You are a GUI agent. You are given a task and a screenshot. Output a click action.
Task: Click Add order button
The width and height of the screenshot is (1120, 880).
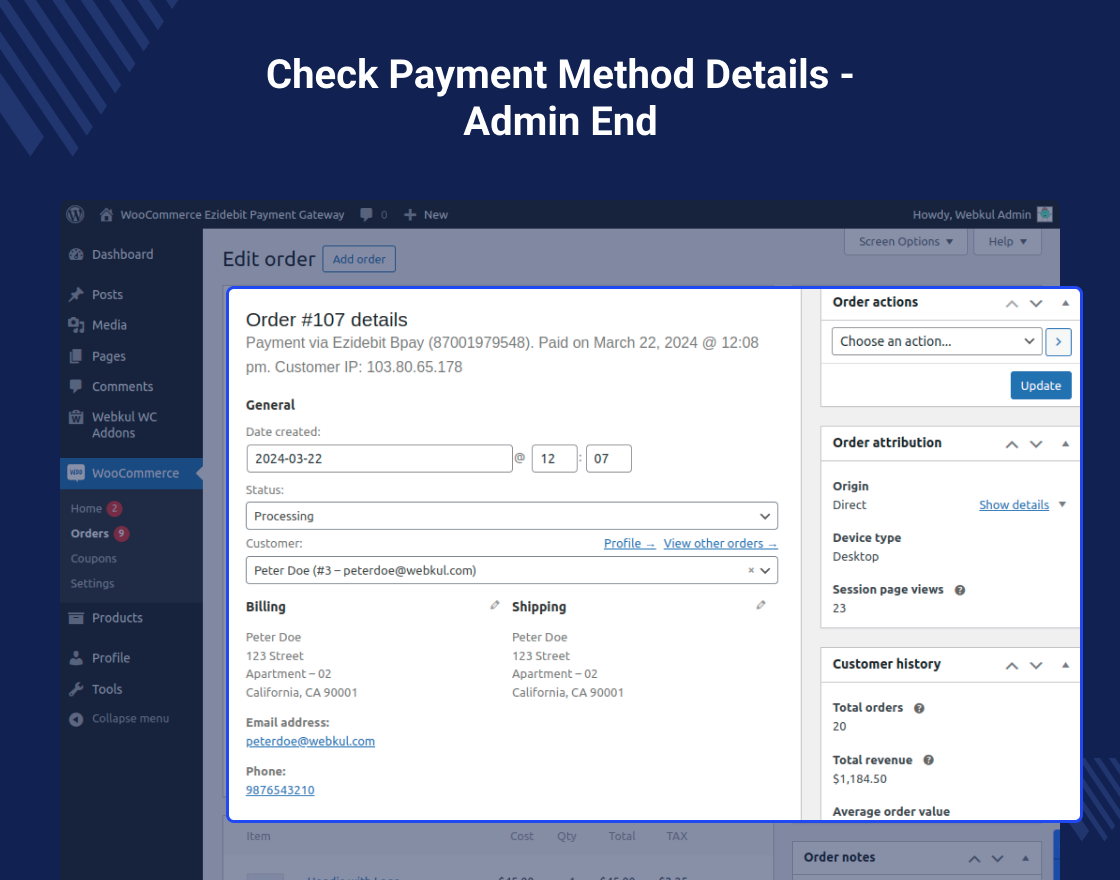pyautogui.click(x=359, y=259)
